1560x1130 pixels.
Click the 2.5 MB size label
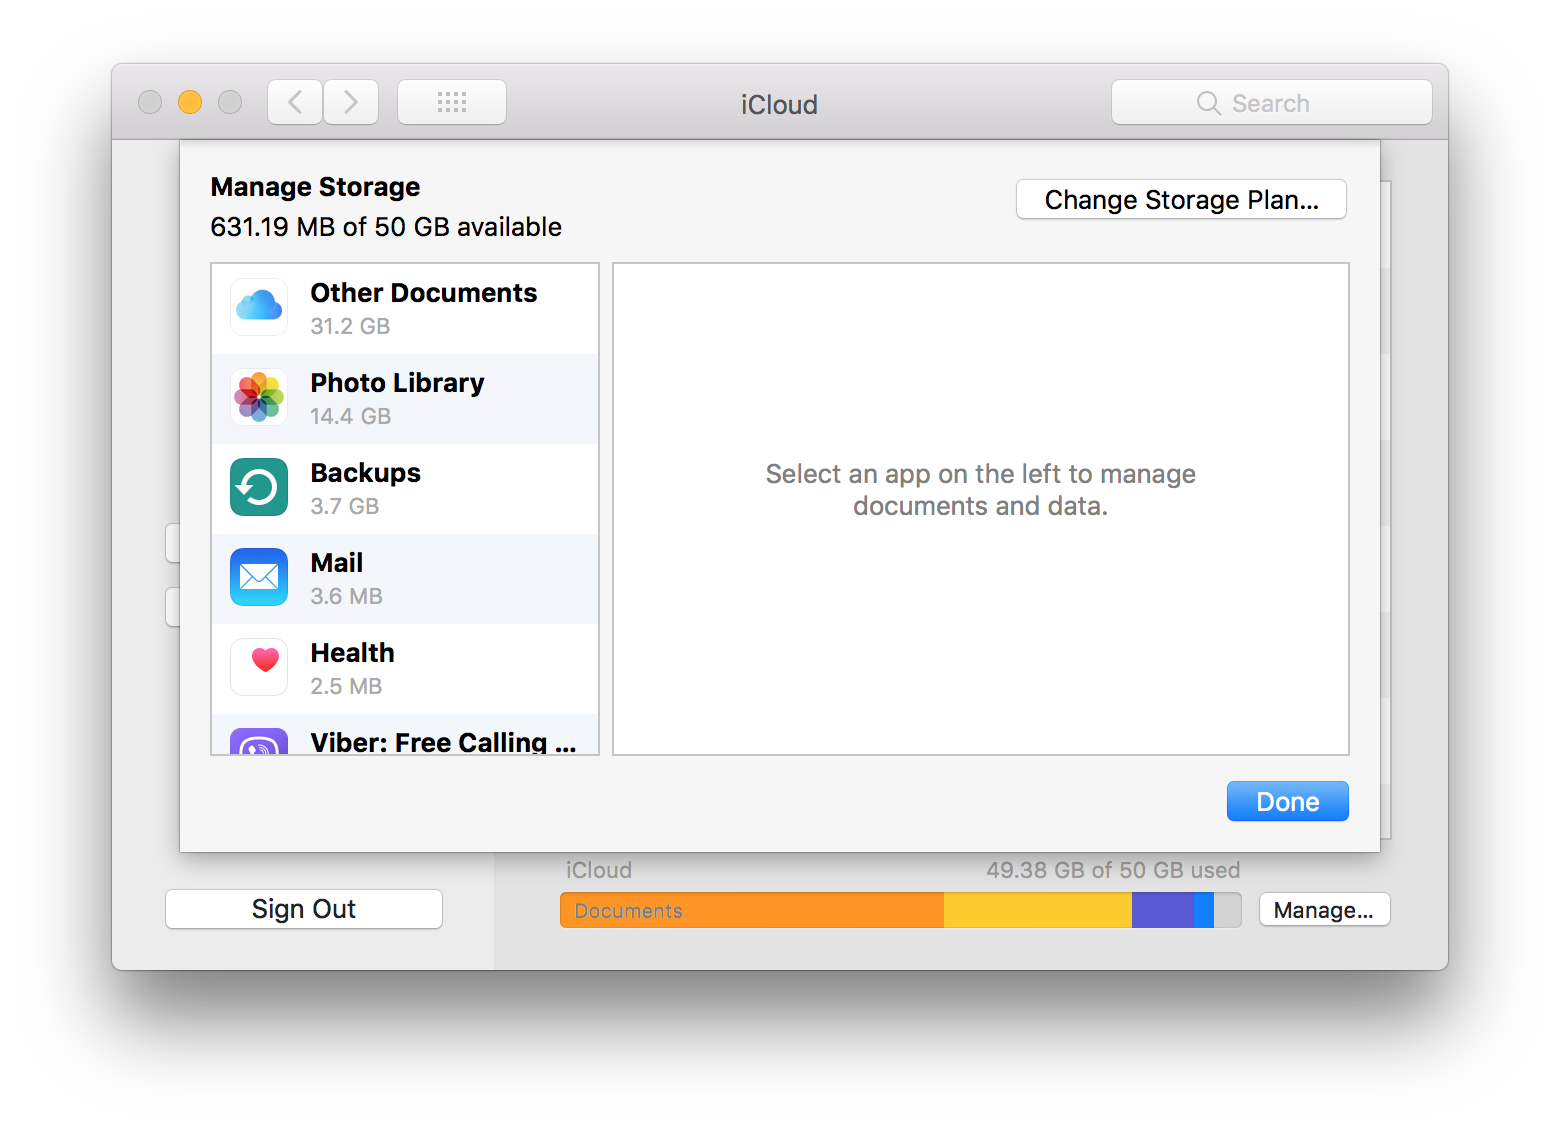347,686
